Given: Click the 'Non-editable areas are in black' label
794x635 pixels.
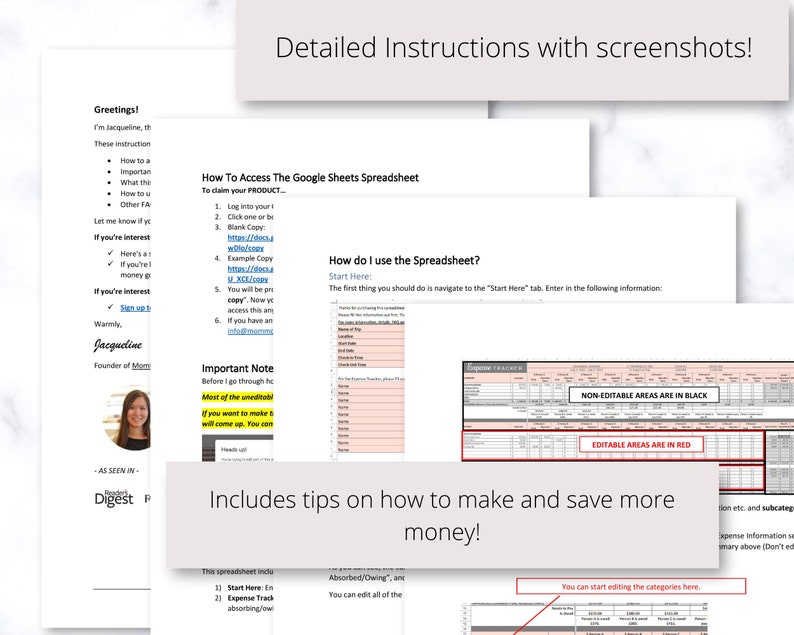Looking at the screenshot, I should (x=644, y=395).
